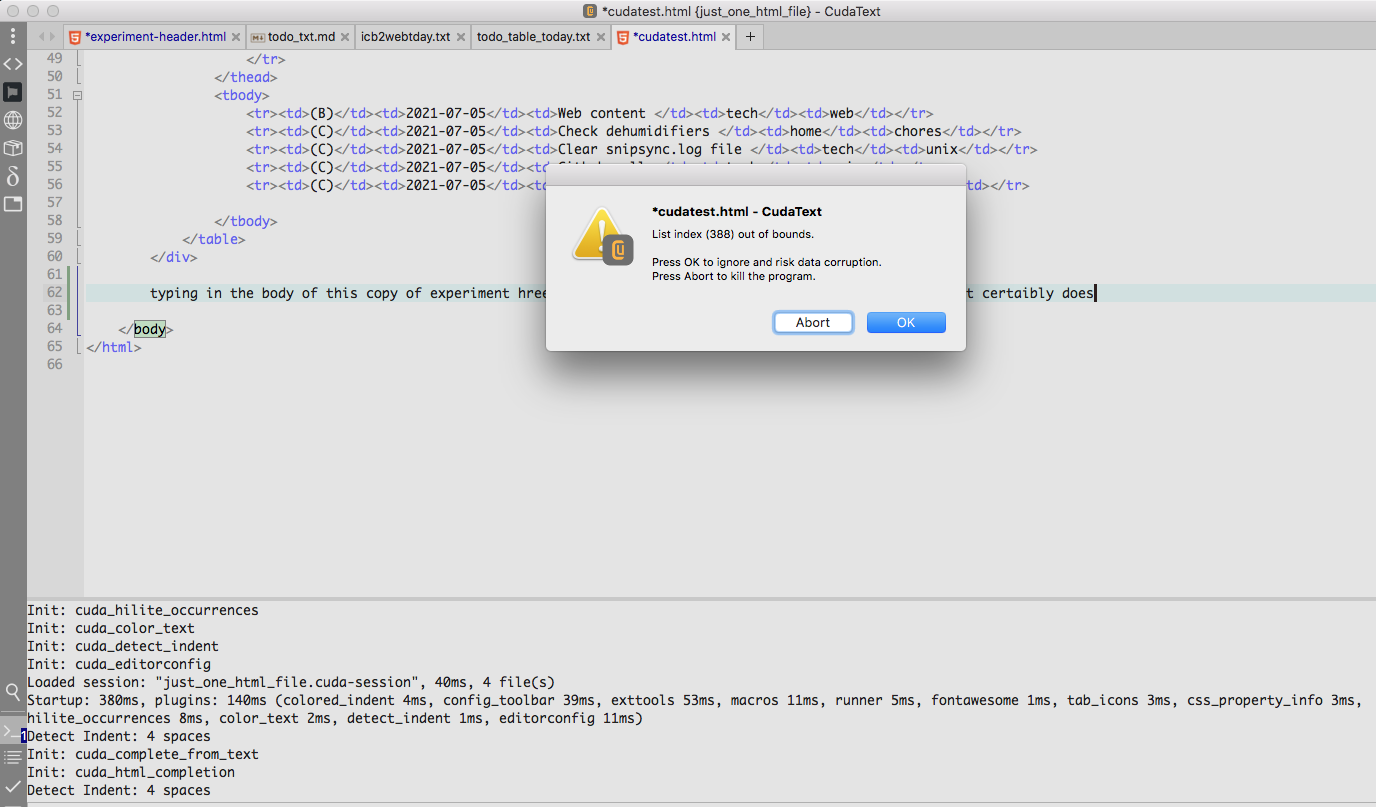Switch to the todo_txt.md tab
Screen dimensions: 1376x807
(300, 37)
